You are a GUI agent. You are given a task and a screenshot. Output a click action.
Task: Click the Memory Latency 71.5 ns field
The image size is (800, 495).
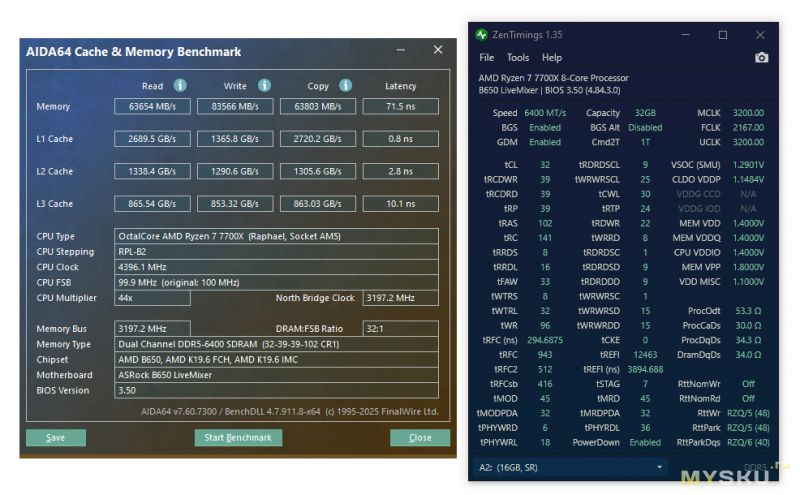point(400,106)
